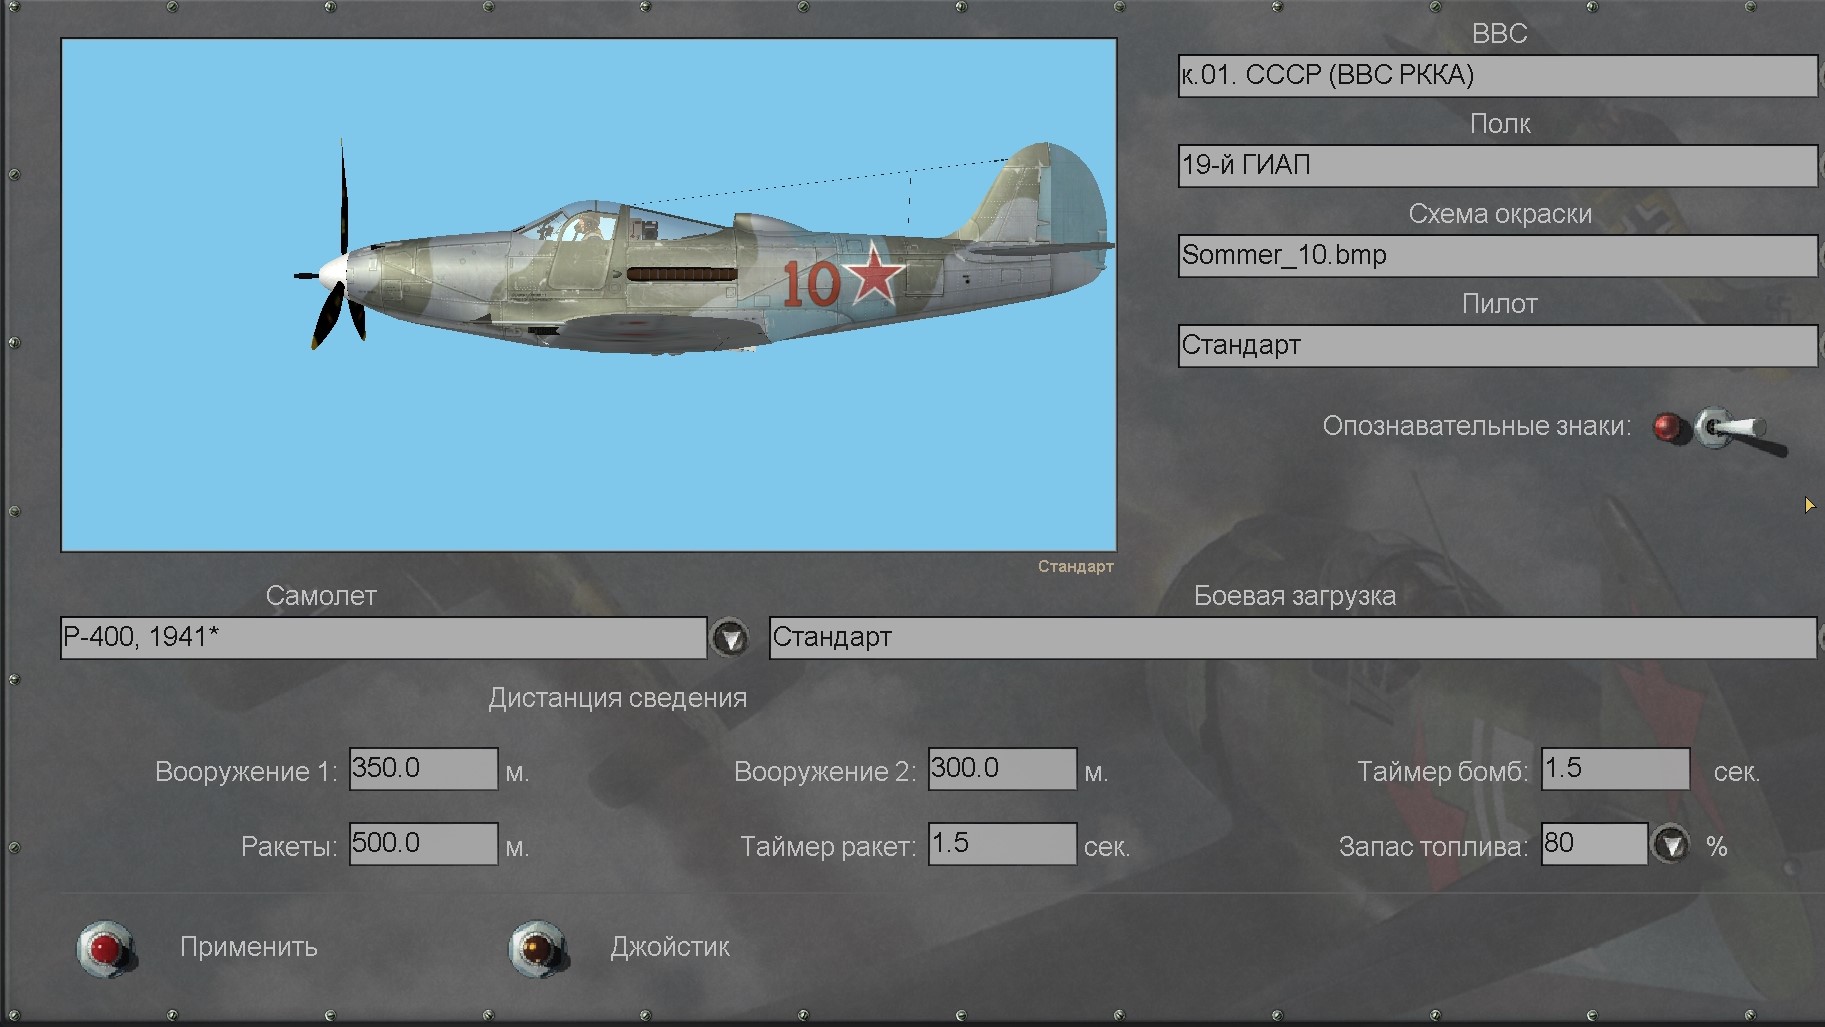Click the Схема окраски heading text
Screen dimensions: 1825x1027
[x=1500, y=214]
